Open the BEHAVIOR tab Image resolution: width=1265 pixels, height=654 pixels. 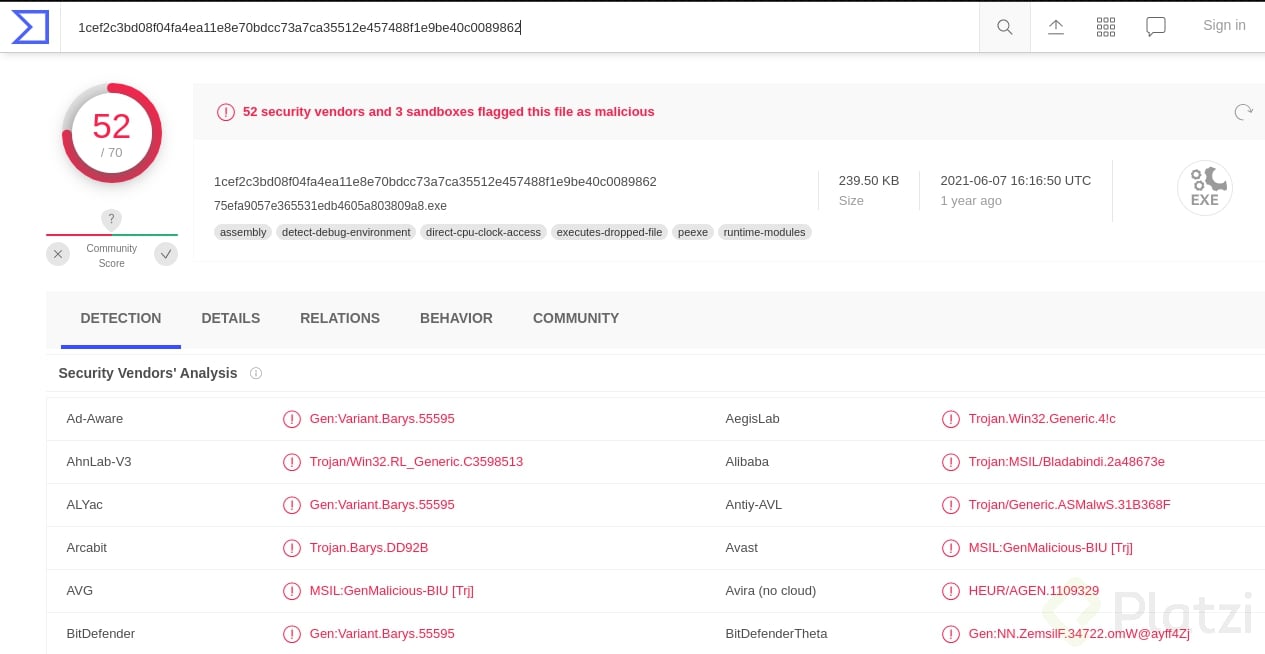[456, 318]
